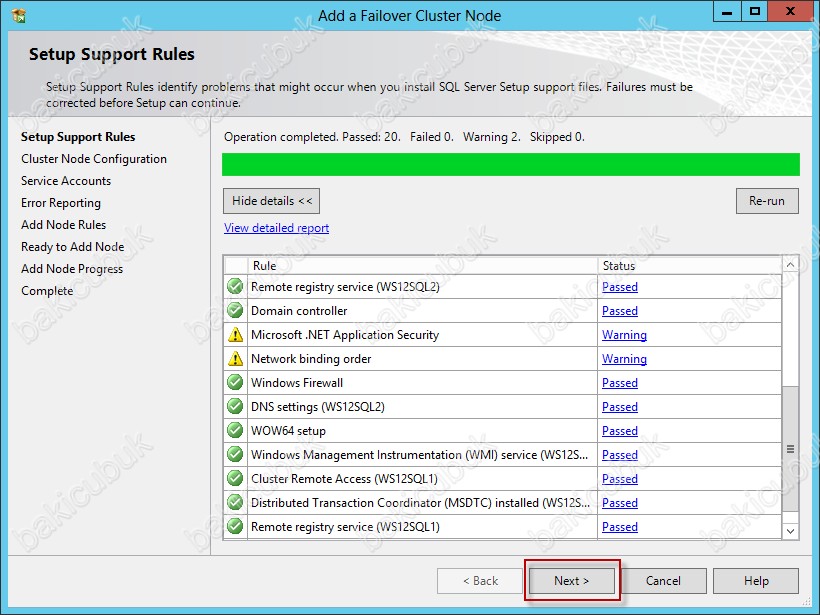Re-run the setup support rules
820x615 pixels.
click(x=767, y=201)
